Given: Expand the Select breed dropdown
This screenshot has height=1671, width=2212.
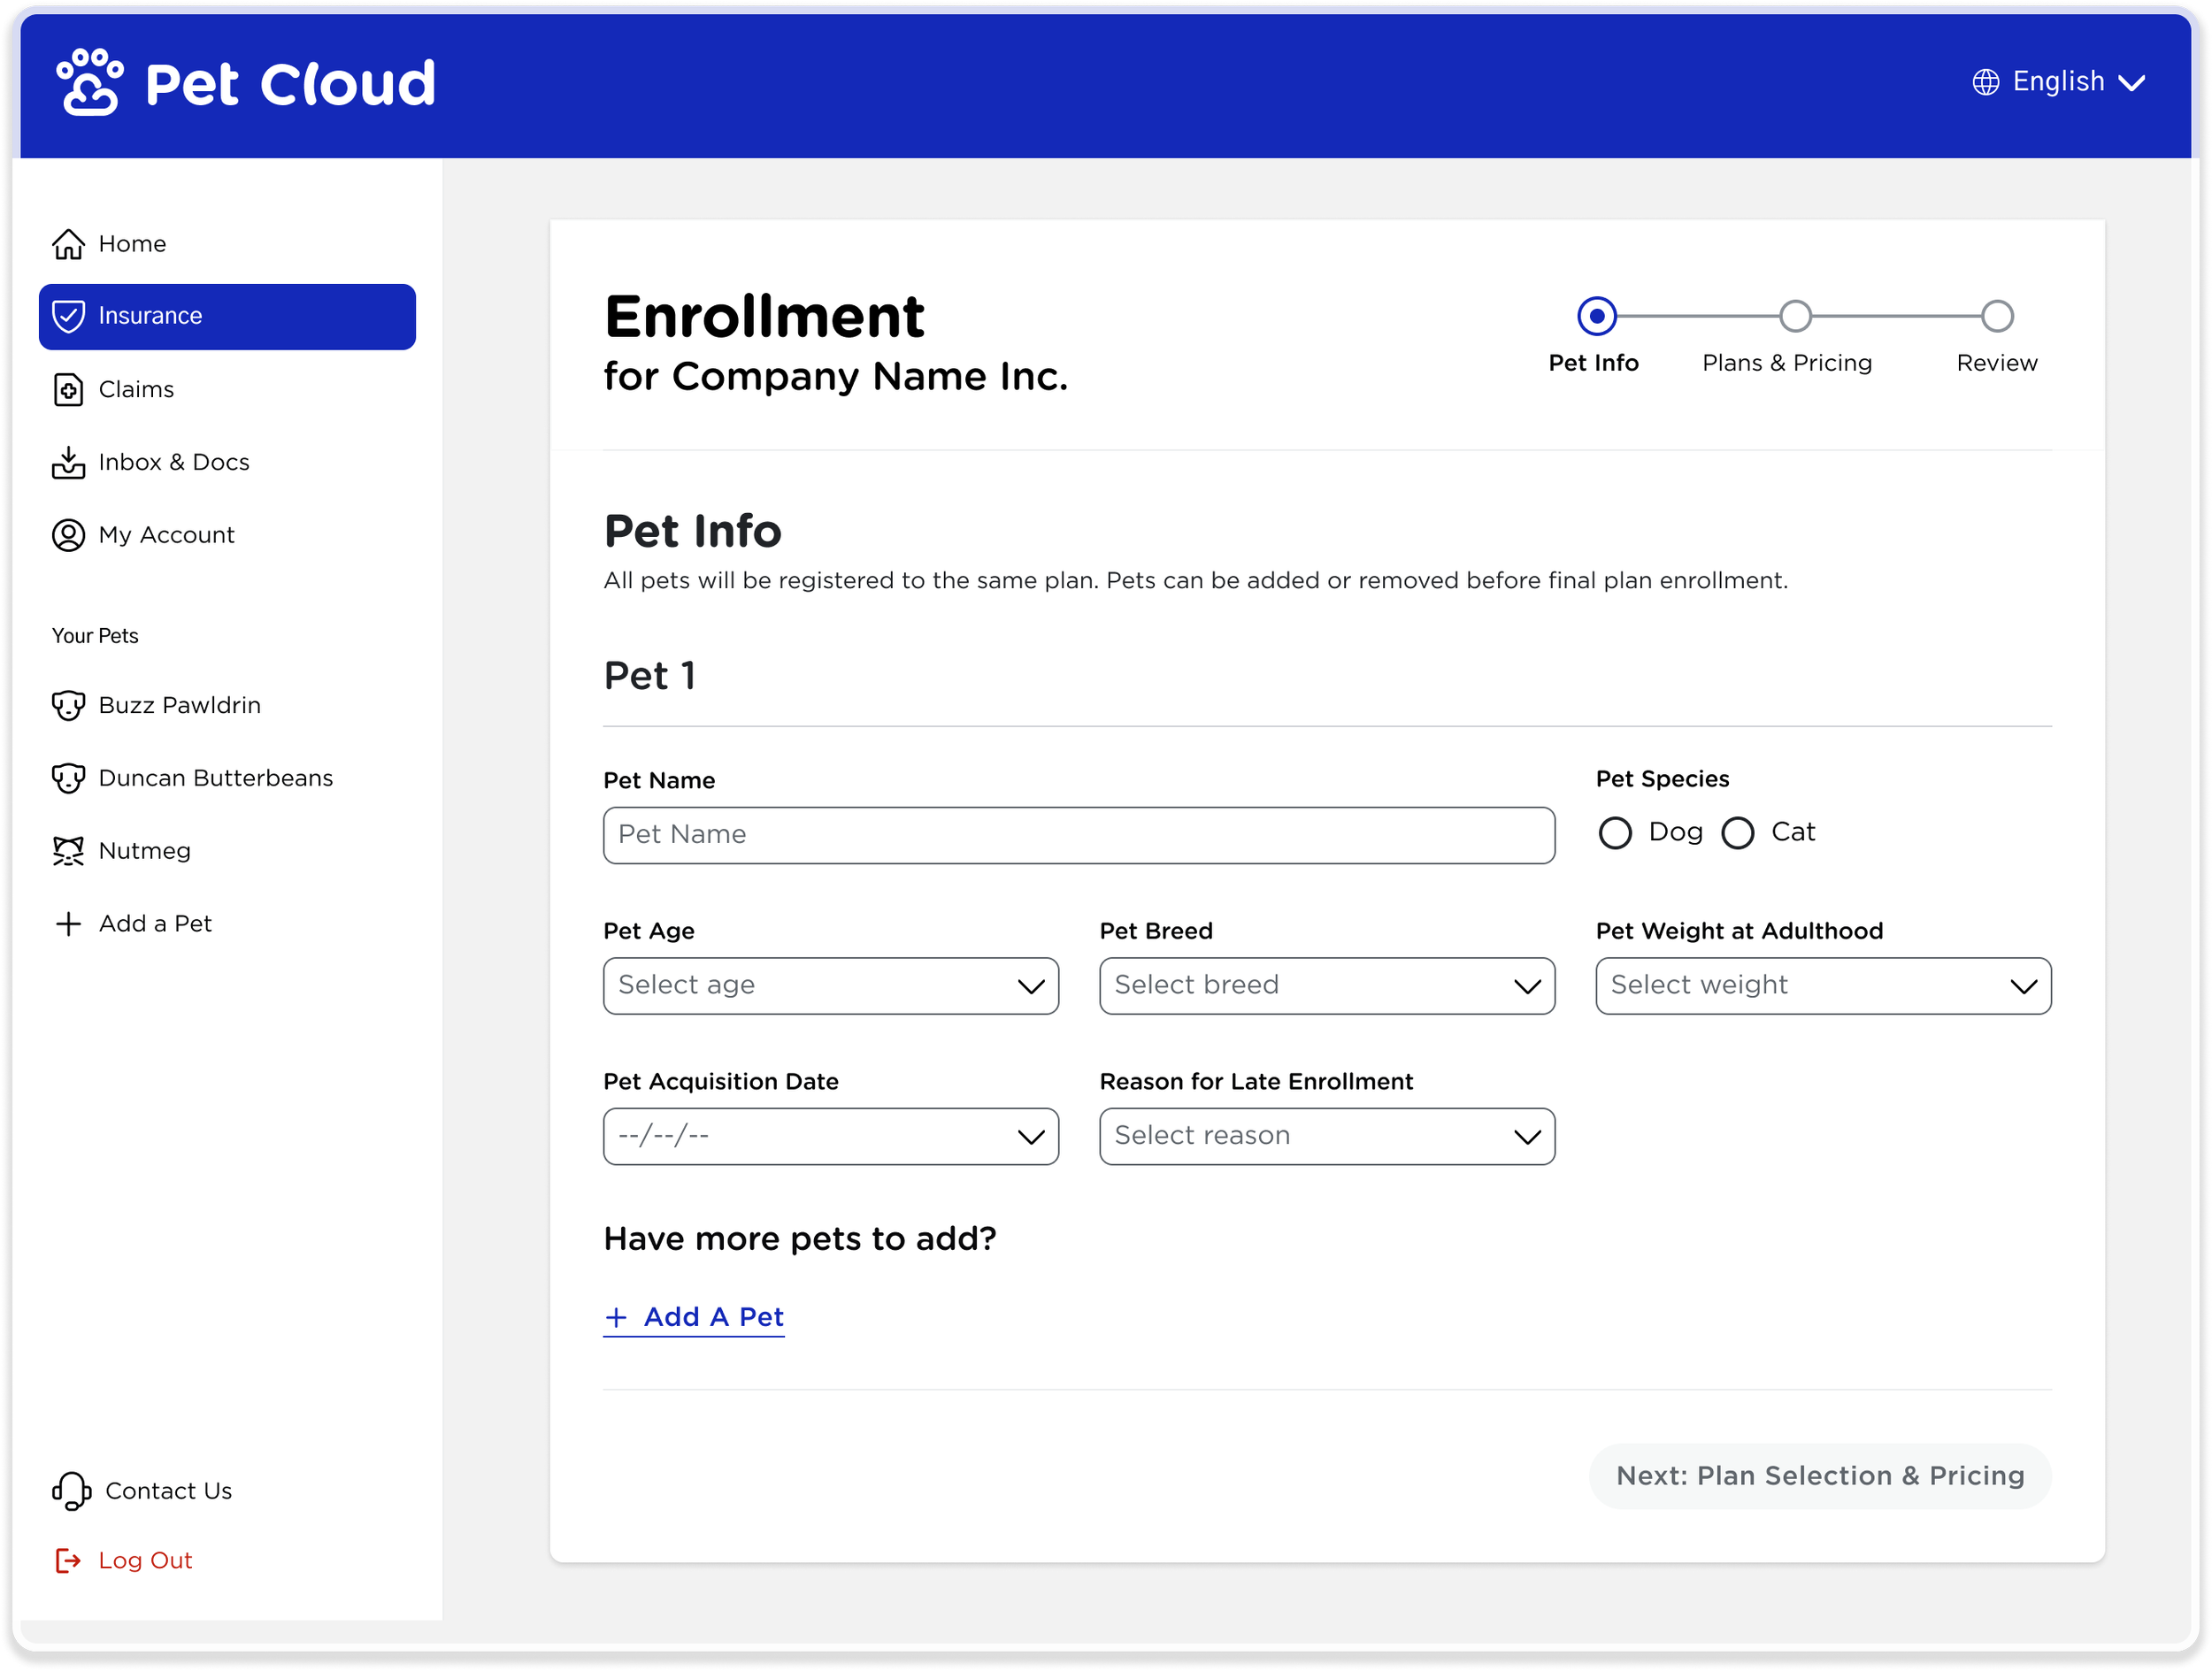Looking at the screenshot, I should pyautogui.click(x=1326, y=986).
